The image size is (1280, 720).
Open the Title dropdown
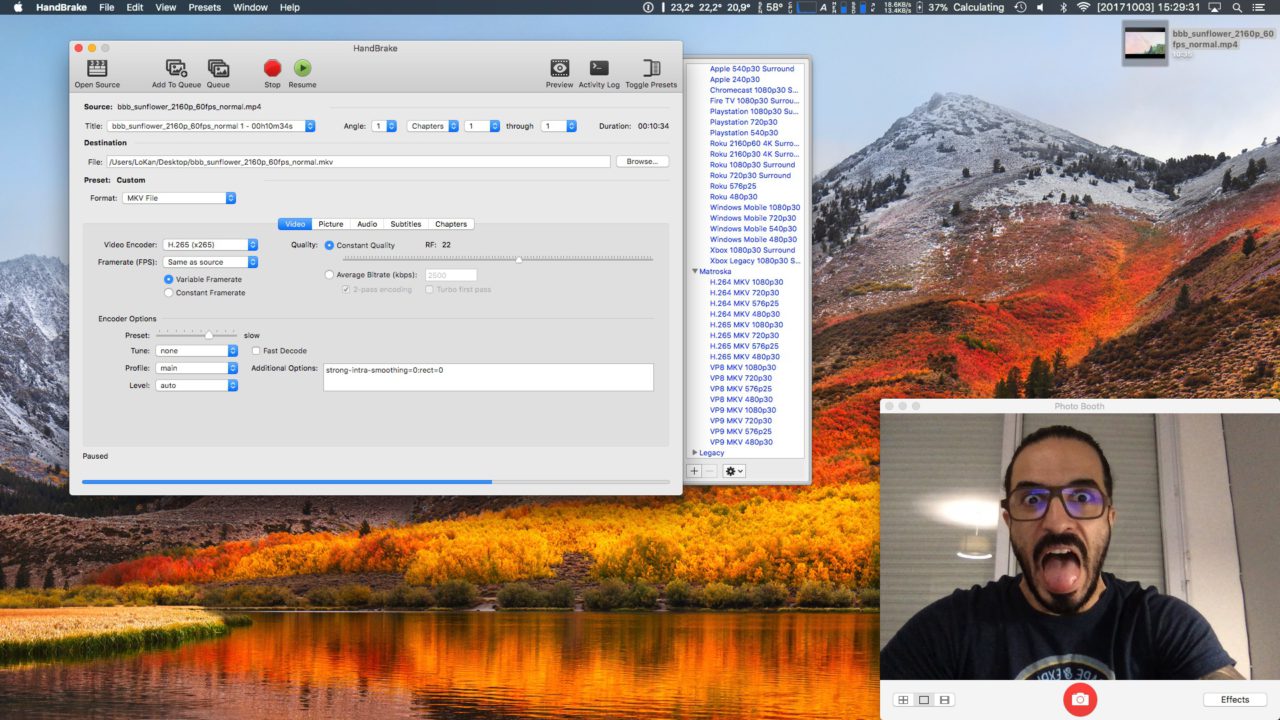212,126
